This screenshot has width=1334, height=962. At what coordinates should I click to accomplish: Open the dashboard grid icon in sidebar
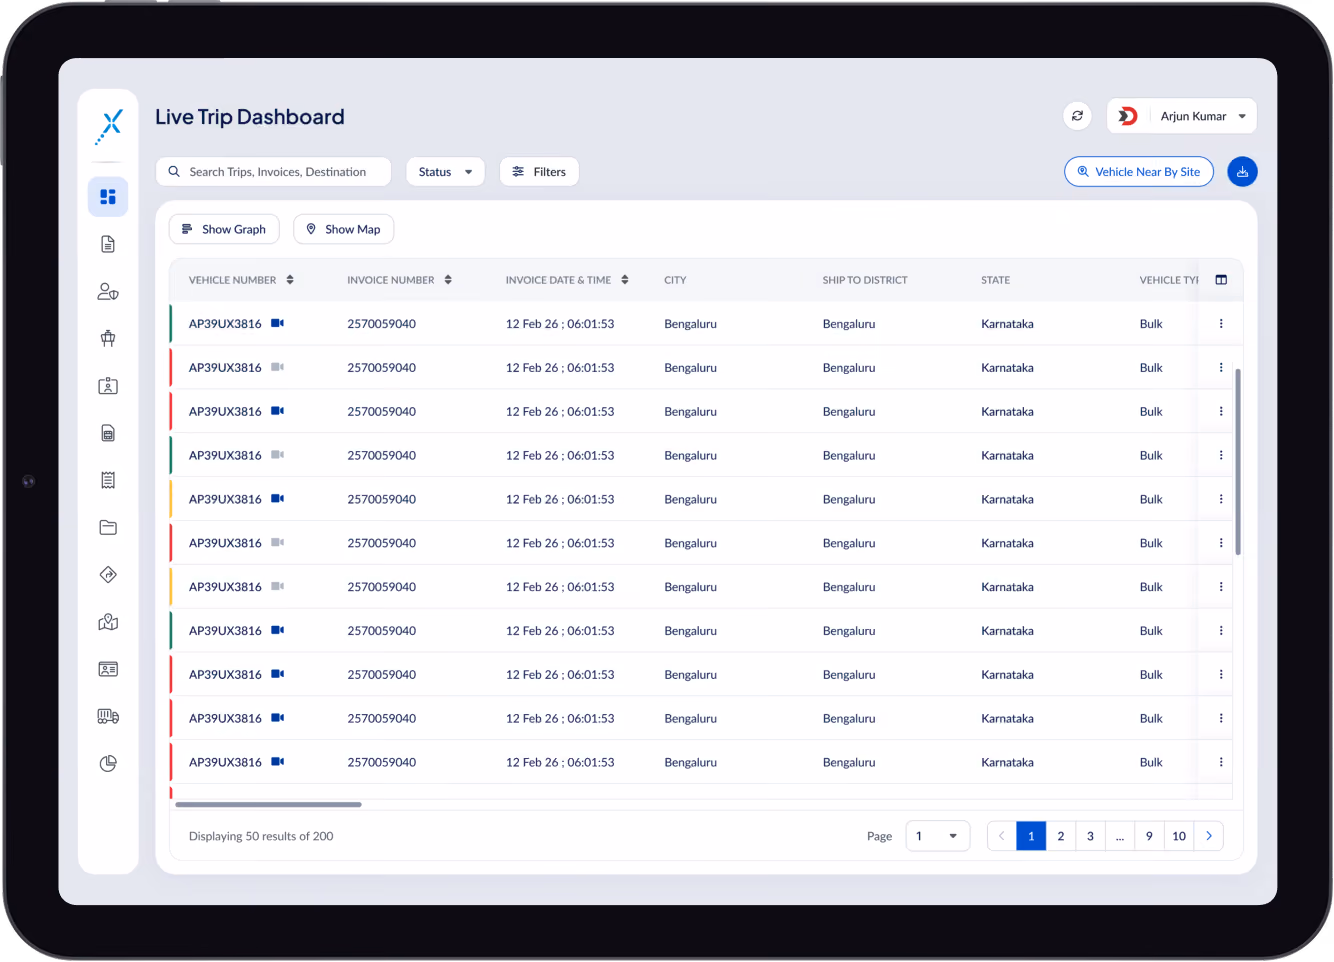point(108,197)
